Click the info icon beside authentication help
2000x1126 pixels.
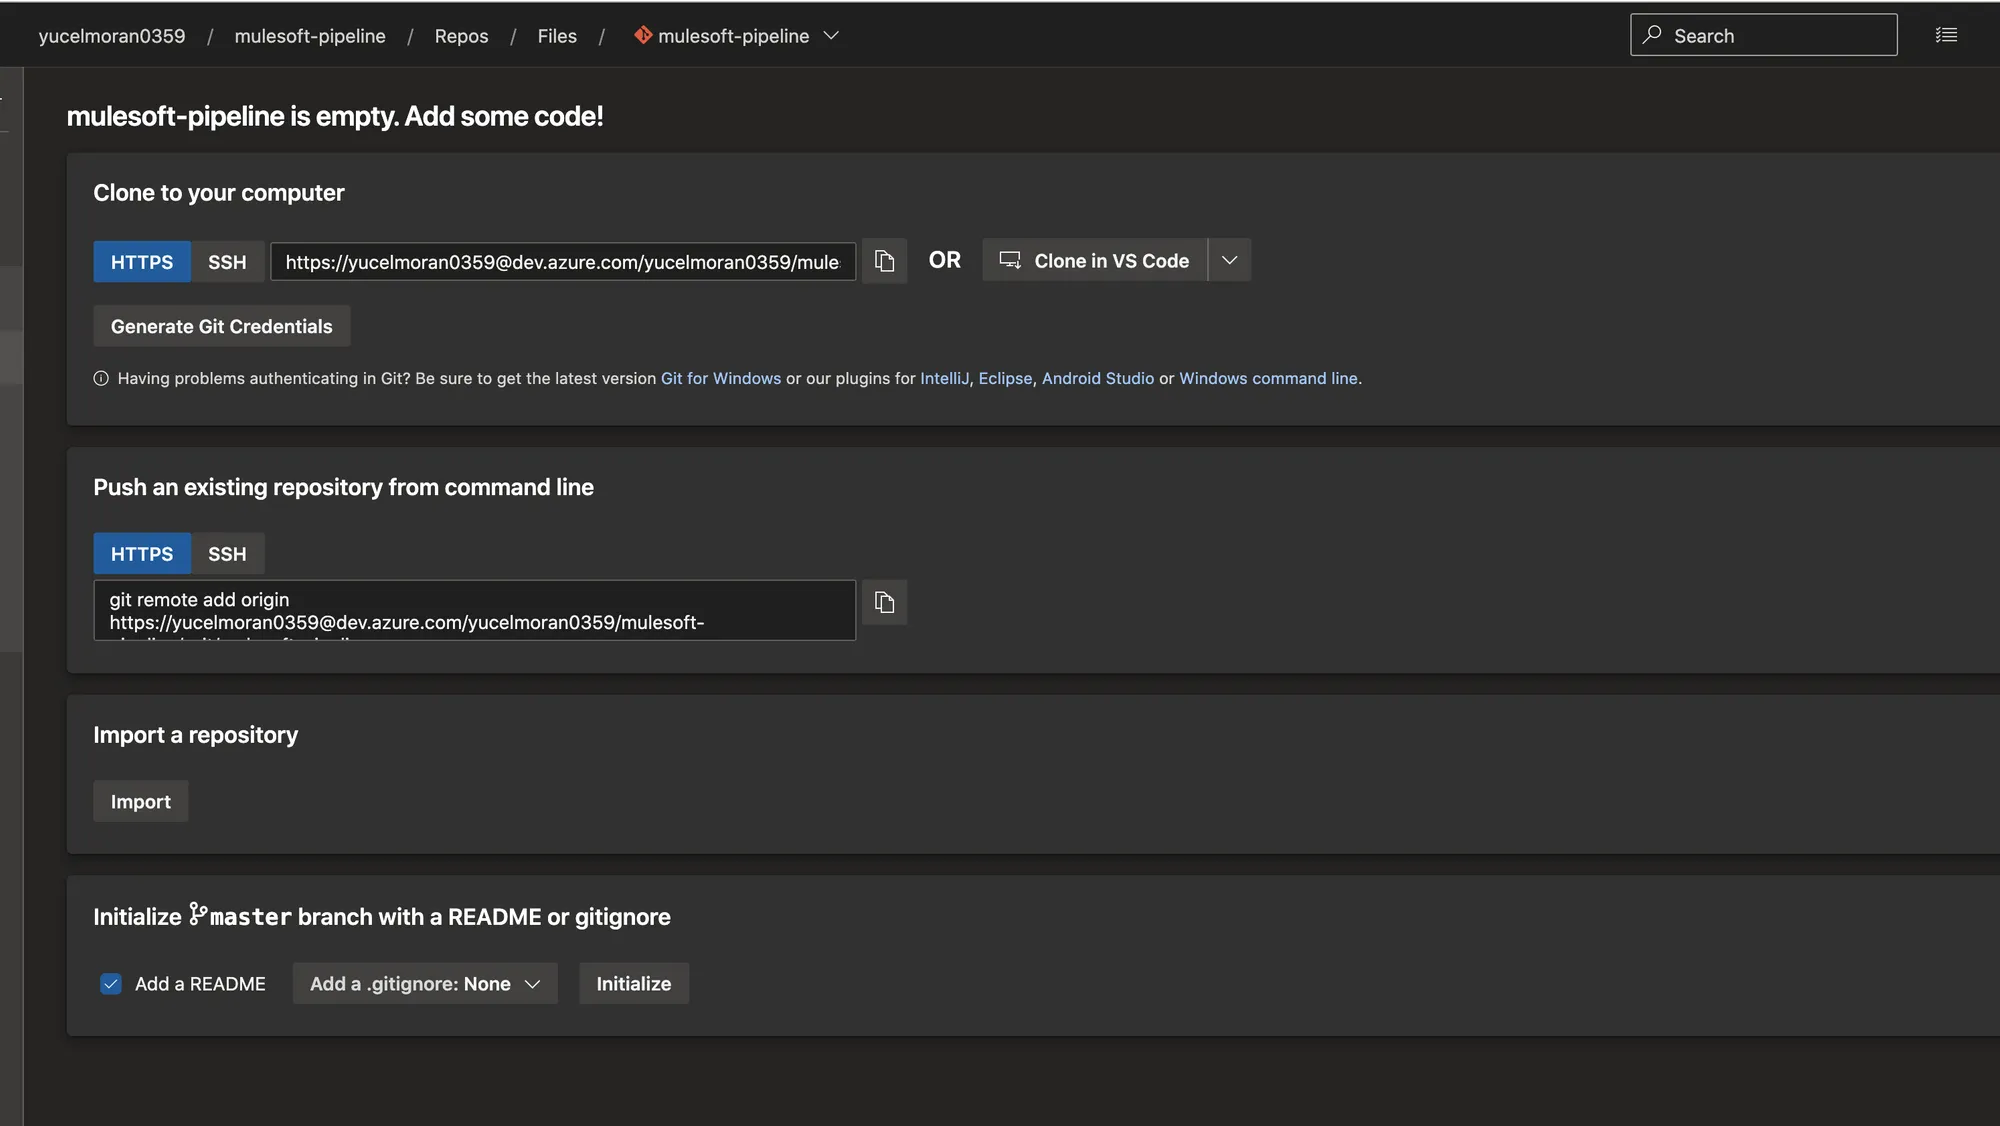pyautogui.click(x=101, y=379)
